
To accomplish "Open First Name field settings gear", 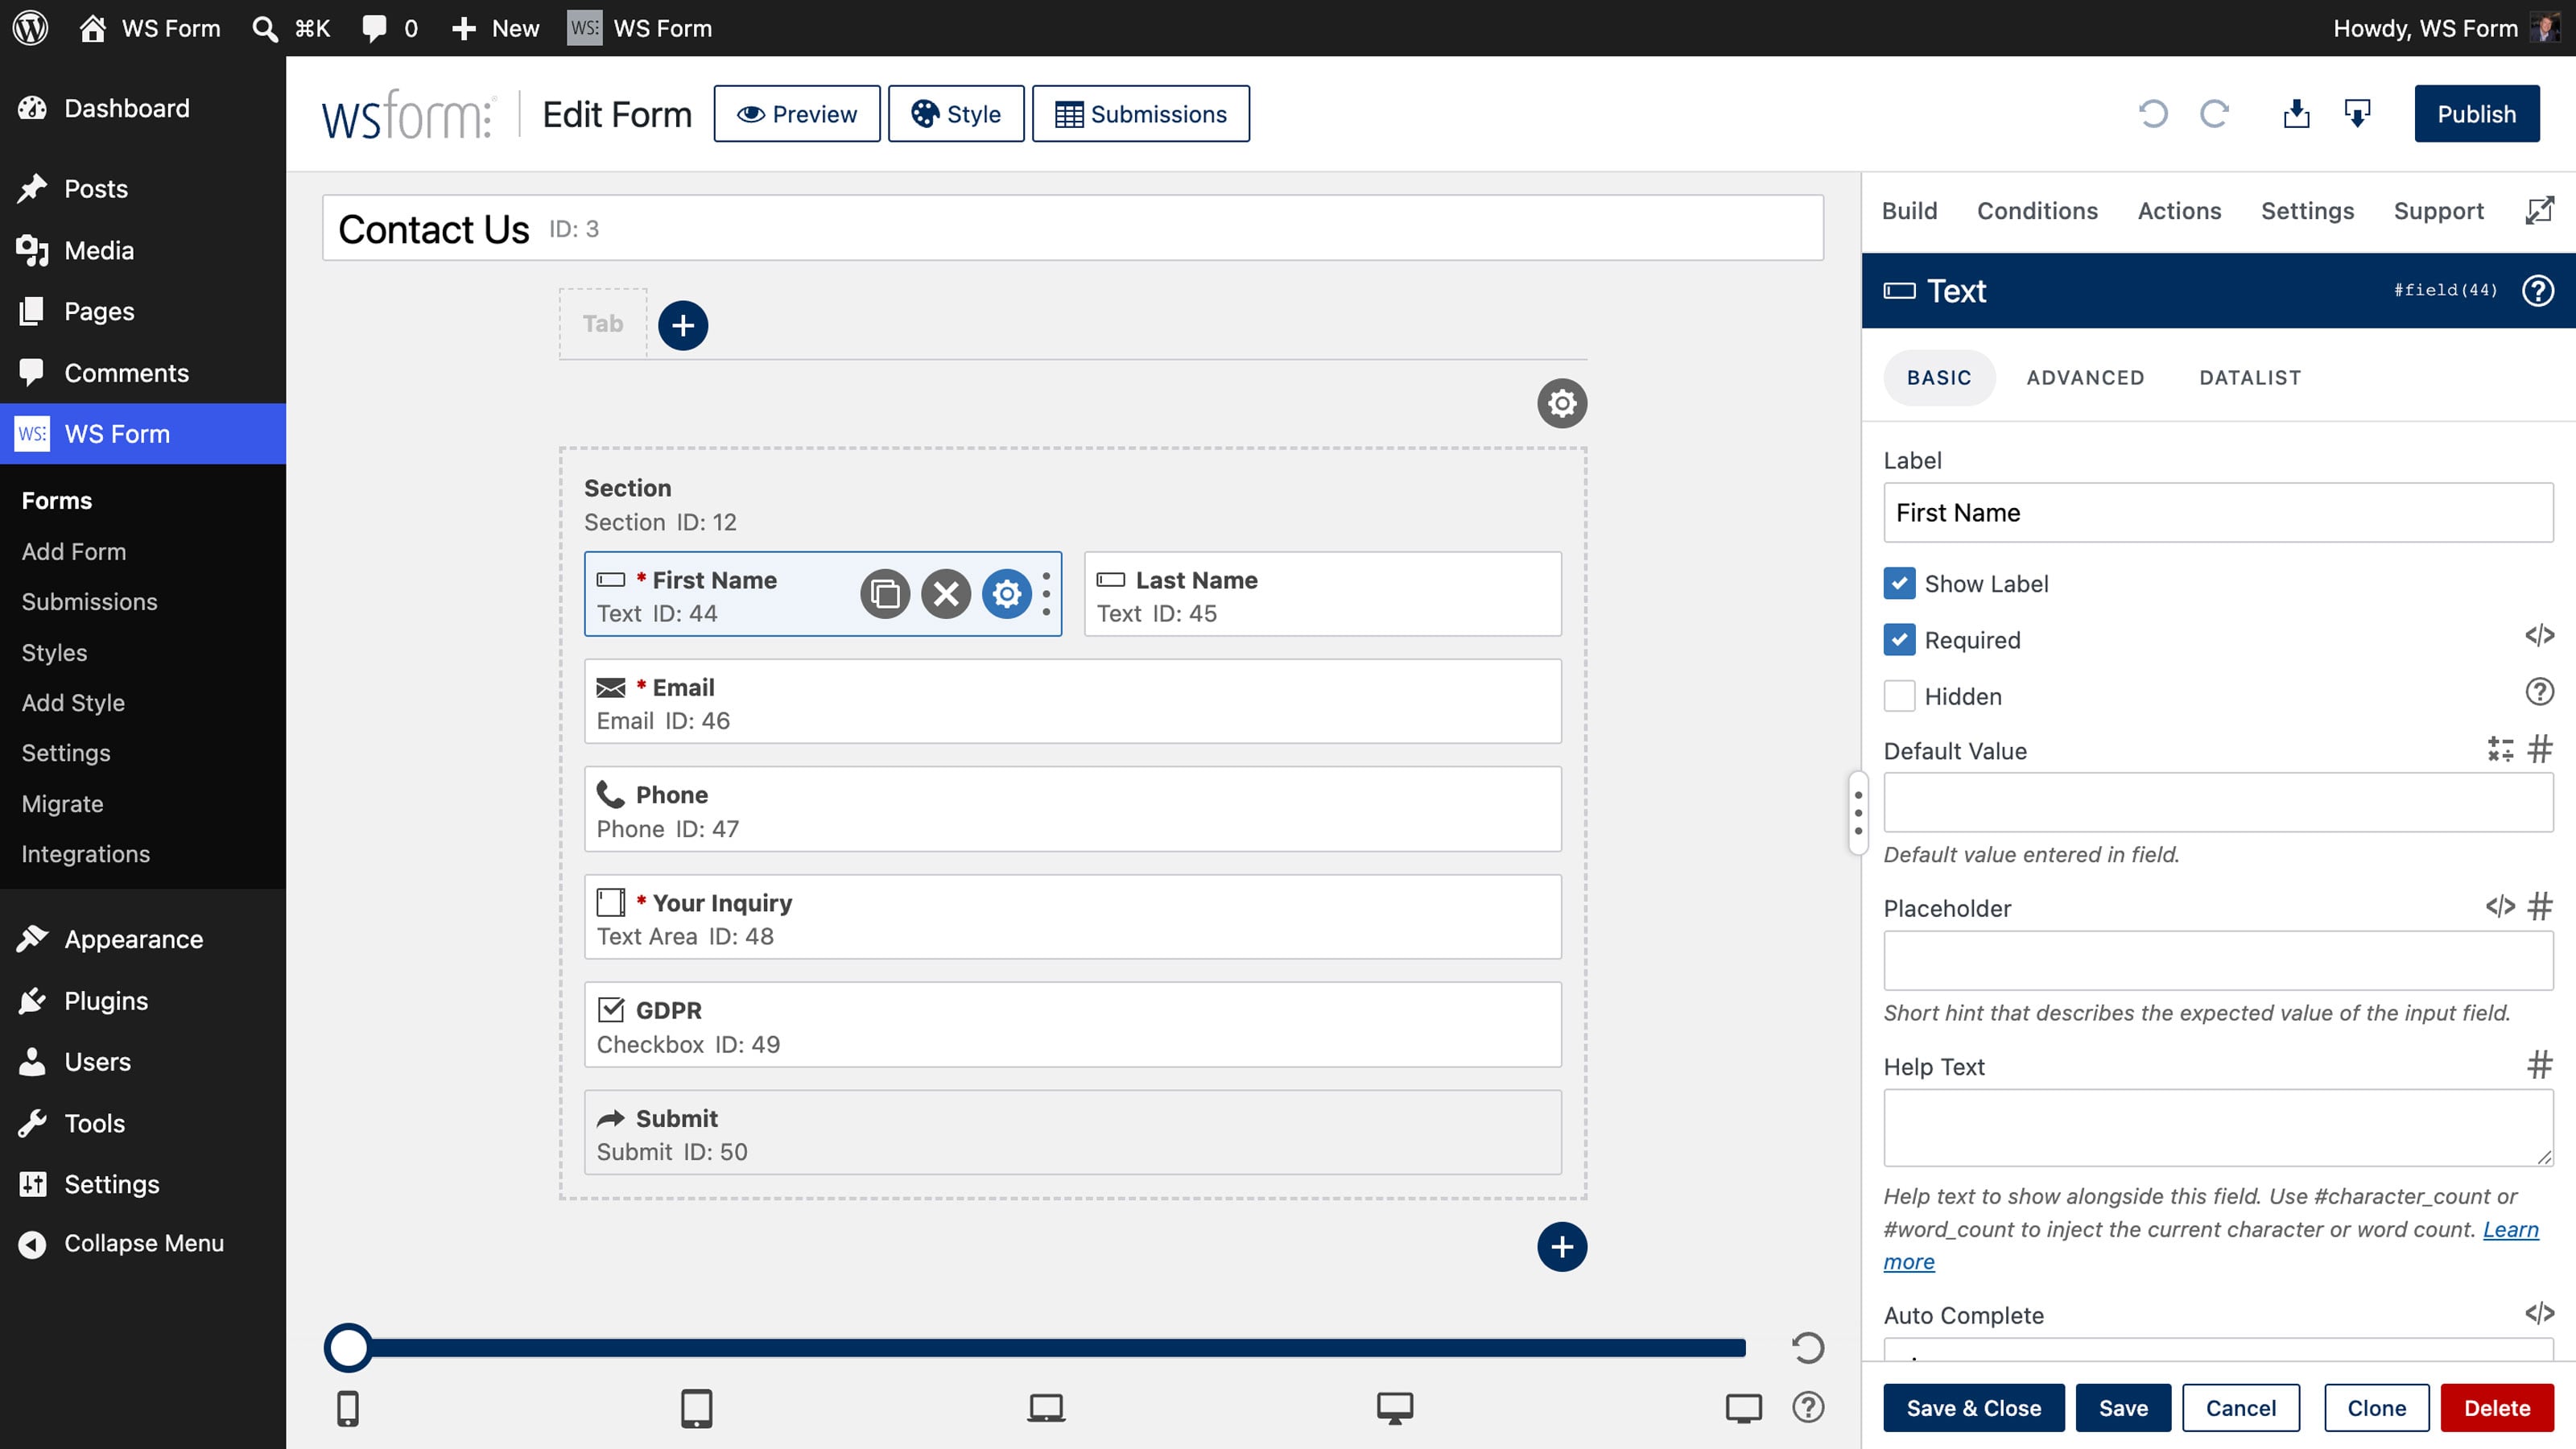I will [x=1007, y=594].
